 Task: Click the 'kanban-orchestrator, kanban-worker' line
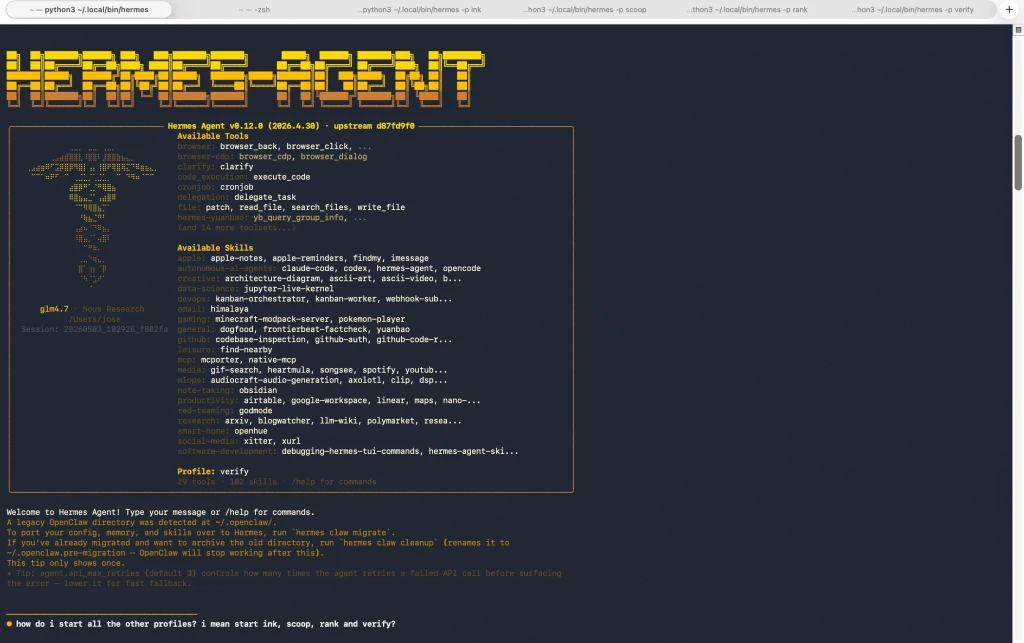pyautogui.click(x=315, y=299)
